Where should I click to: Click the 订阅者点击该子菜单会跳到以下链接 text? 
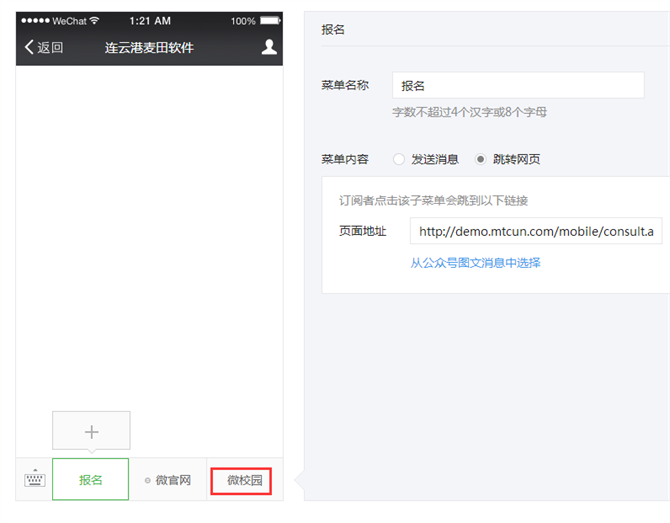pyautogui.click(x=434, y=200)
